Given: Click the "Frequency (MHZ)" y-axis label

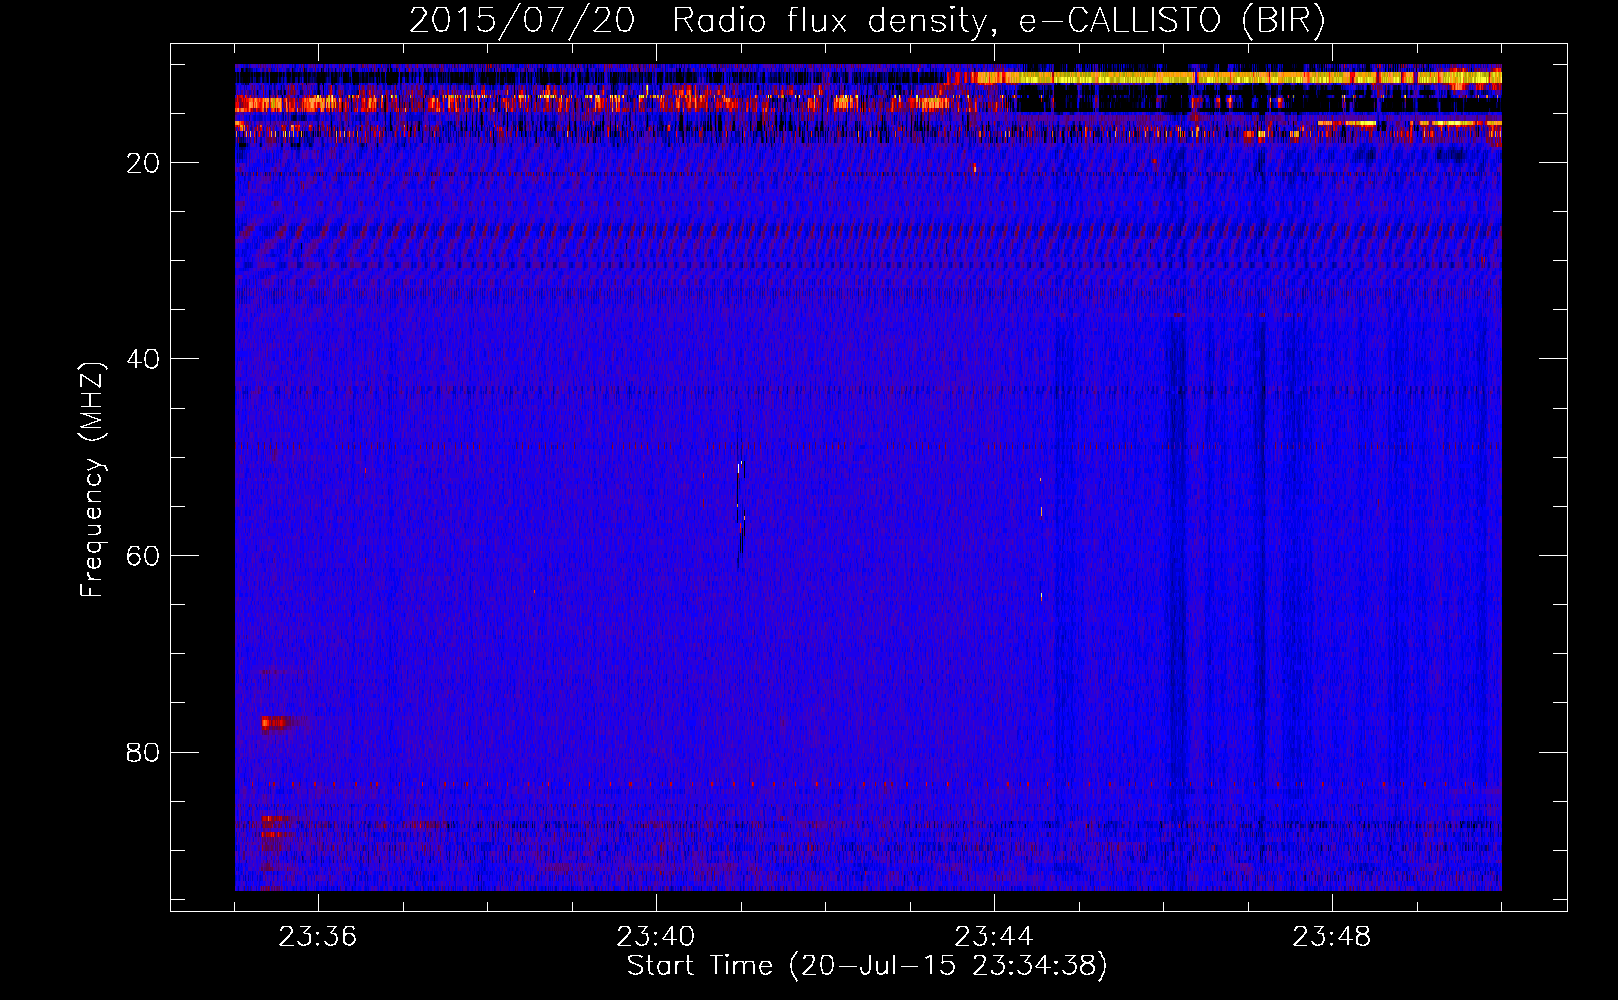Looking at the screenshot, I should pyautogui.click(x=92, y=480).
